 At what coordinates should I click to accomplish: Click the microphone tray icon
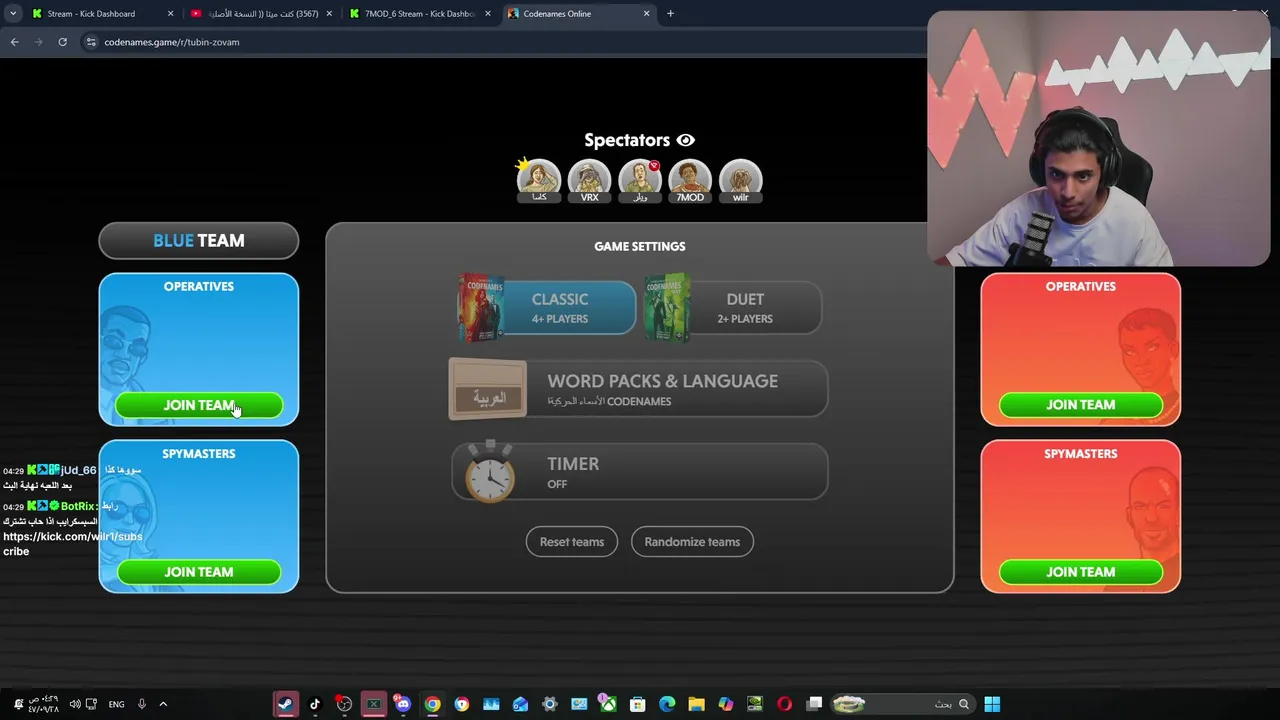[142, 704]
